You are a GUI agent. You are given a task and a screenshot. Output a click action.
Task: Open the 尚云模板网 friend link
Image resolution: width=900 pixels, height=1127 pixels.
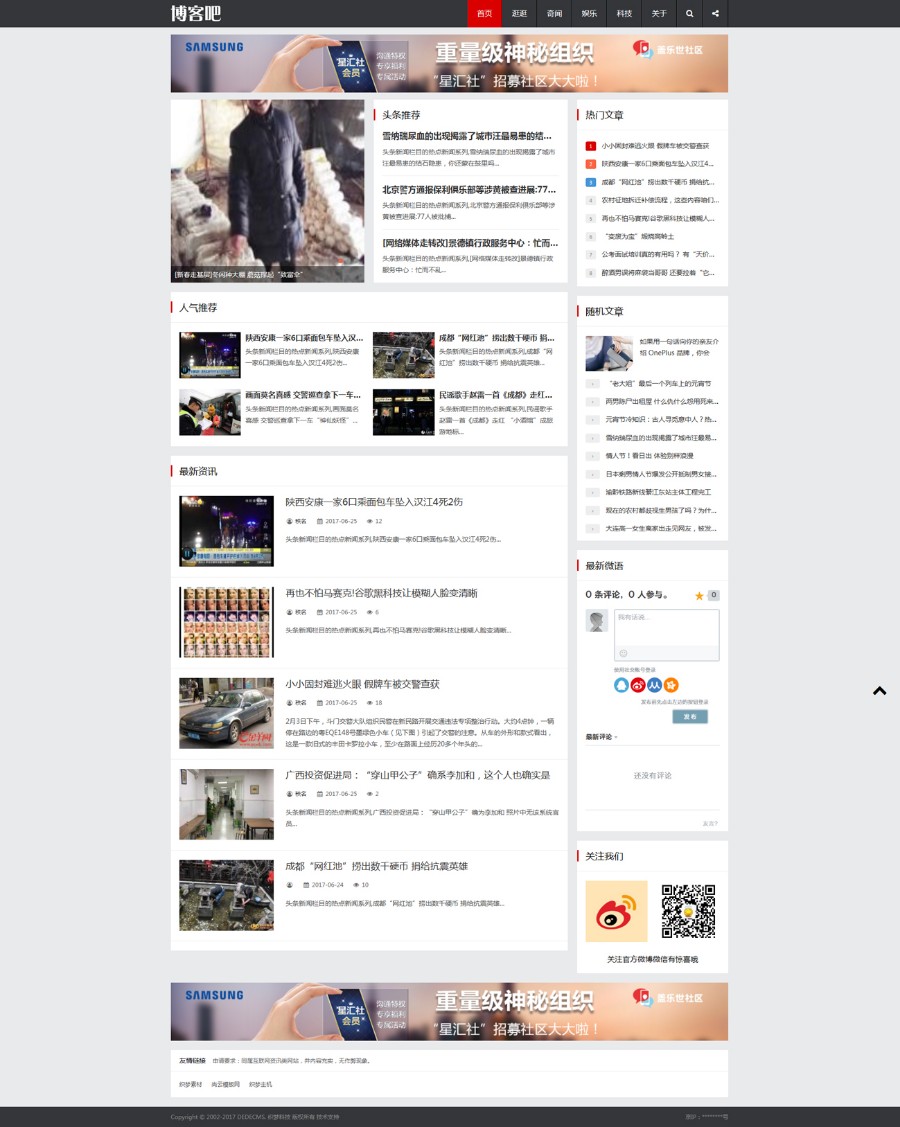(224, 1084)
